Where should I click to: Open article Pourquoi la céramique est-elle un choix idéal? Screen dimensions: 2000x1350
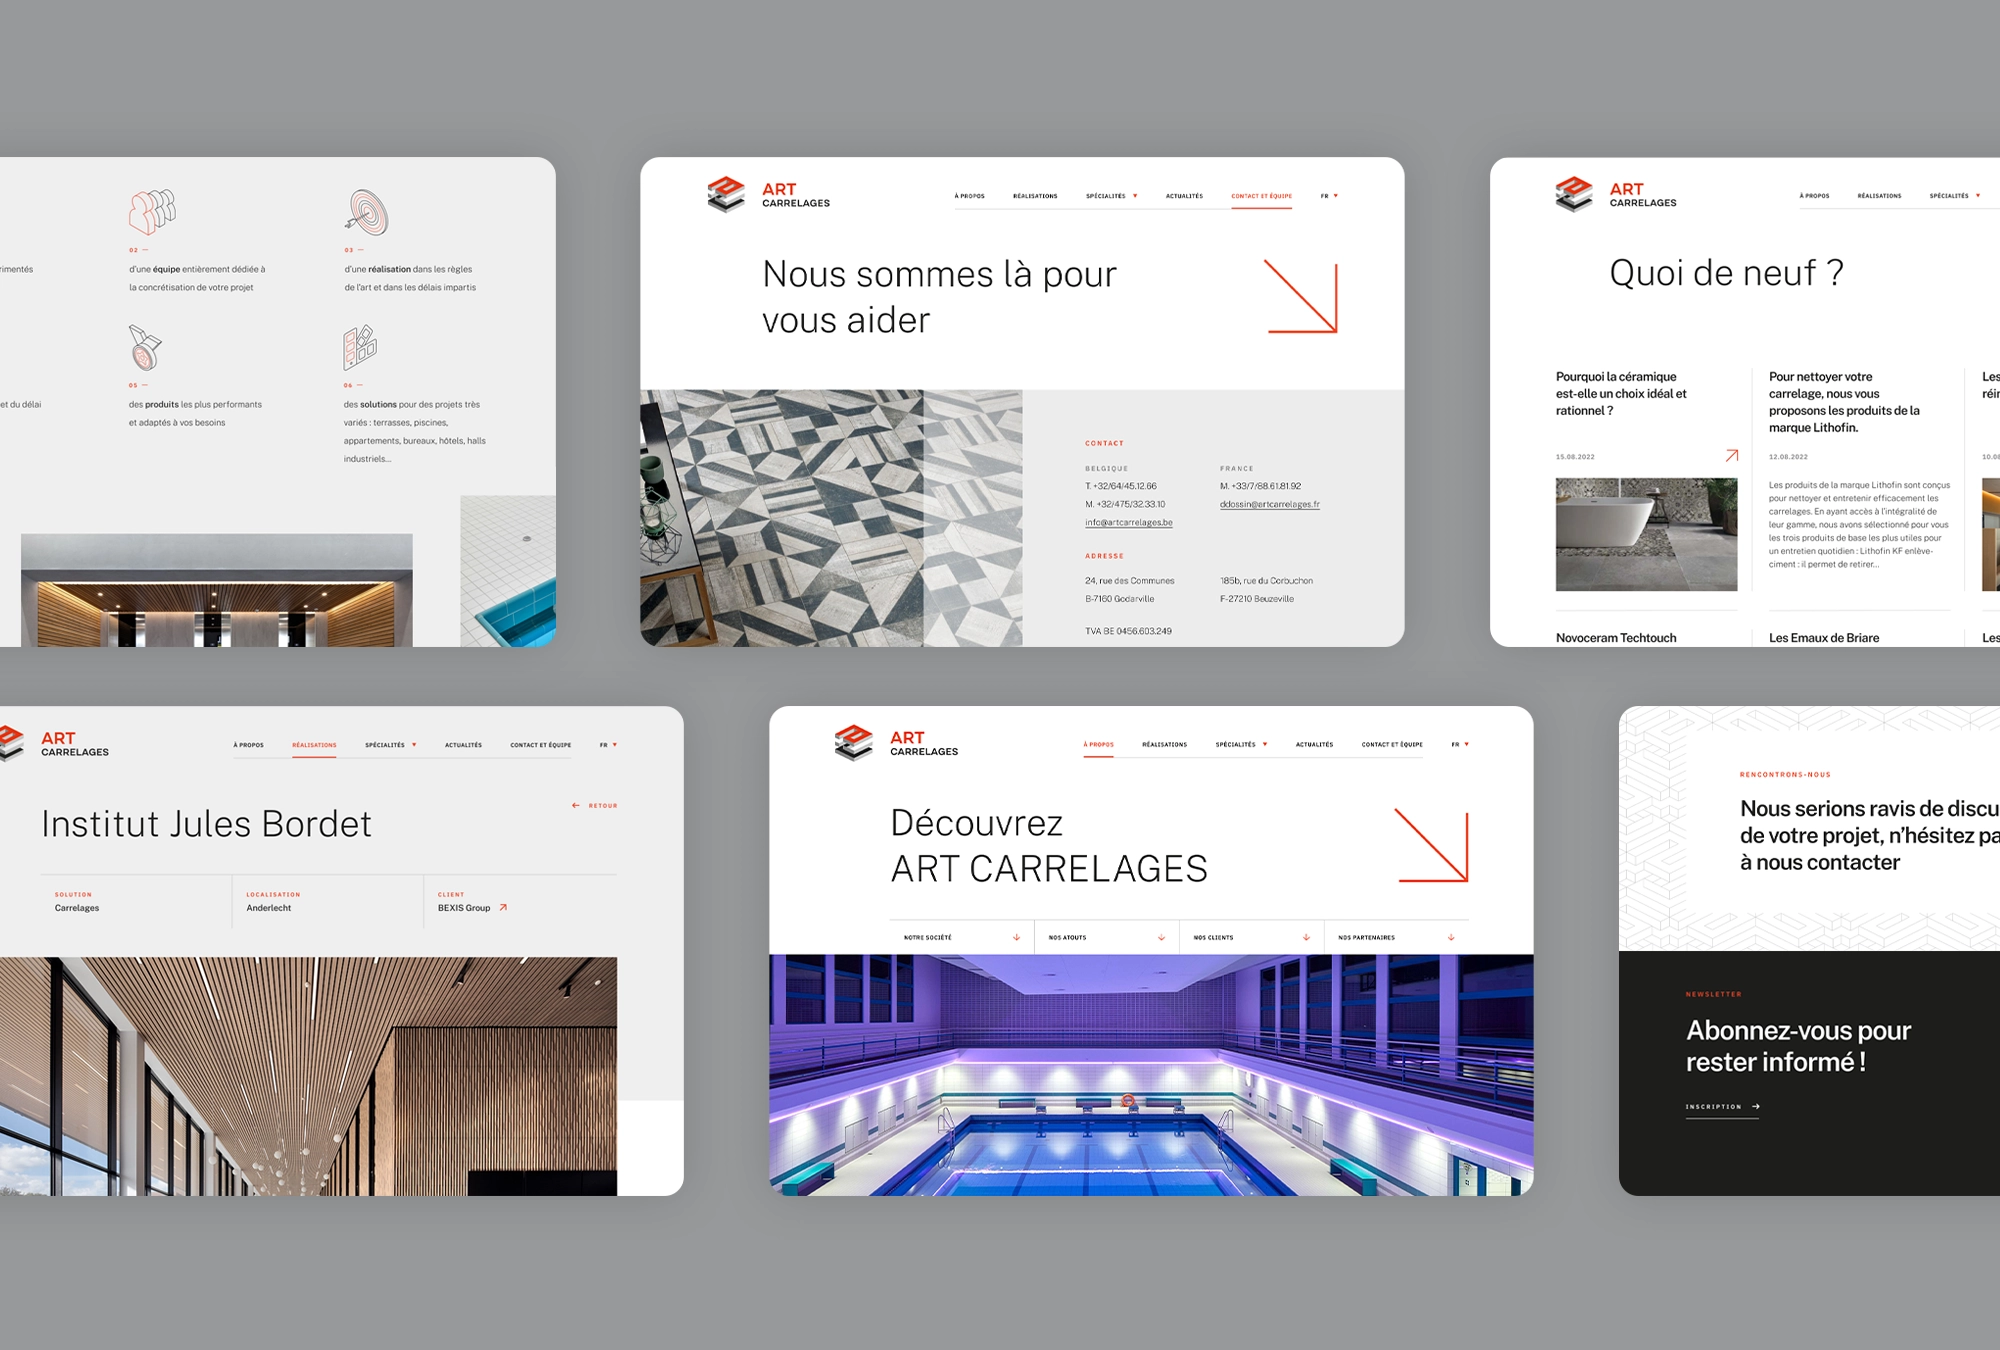pos(1621,393)
